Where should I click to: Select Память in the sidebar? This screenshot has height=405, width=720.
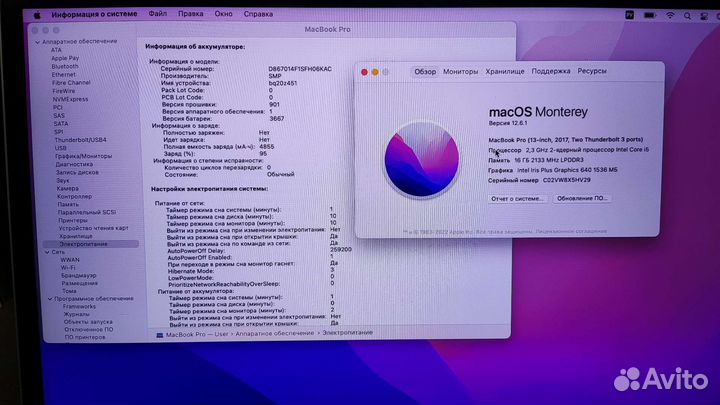[68, 204]
